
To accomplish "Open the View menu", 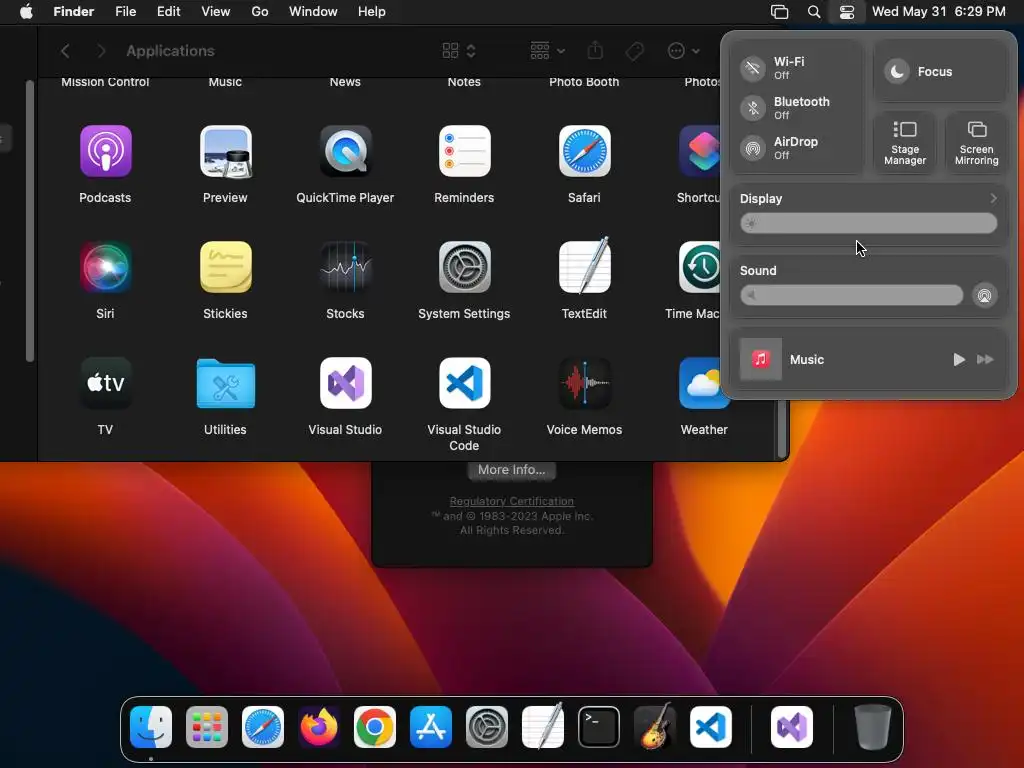I will pyautogui.click(x=216, y=12).
